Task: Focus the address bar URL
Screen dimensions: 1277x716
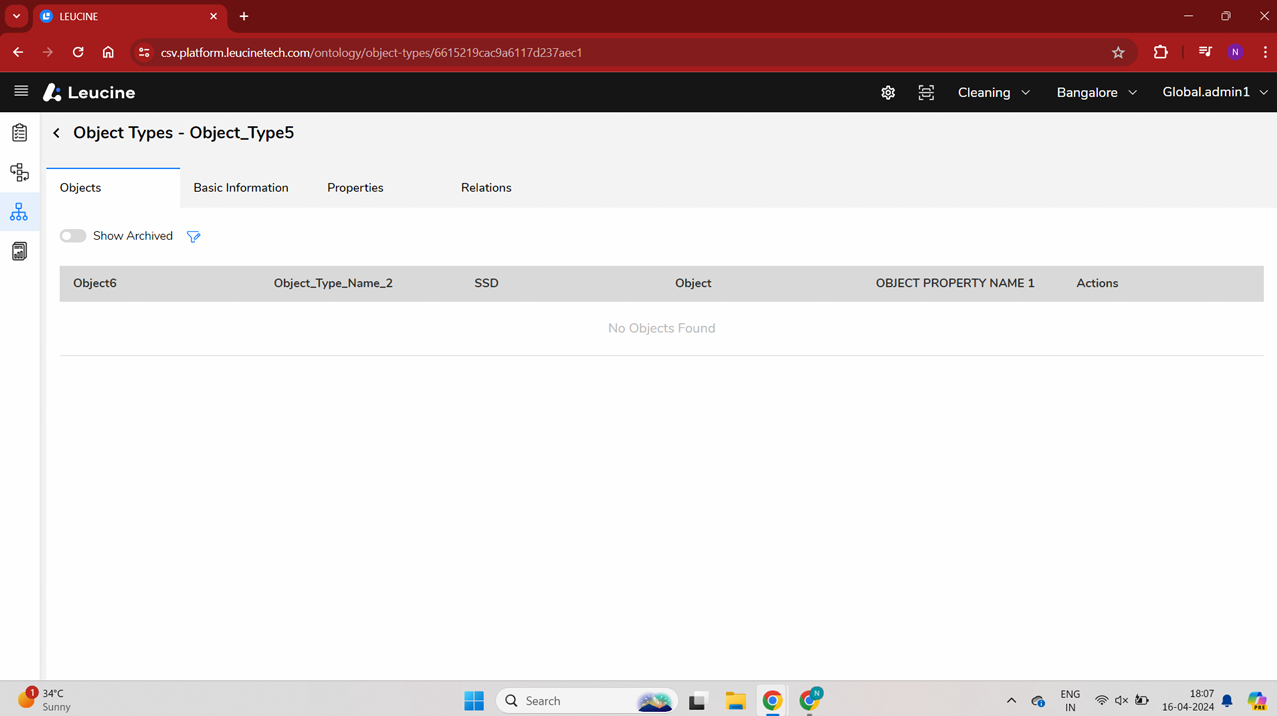Action: click(371, 52)
